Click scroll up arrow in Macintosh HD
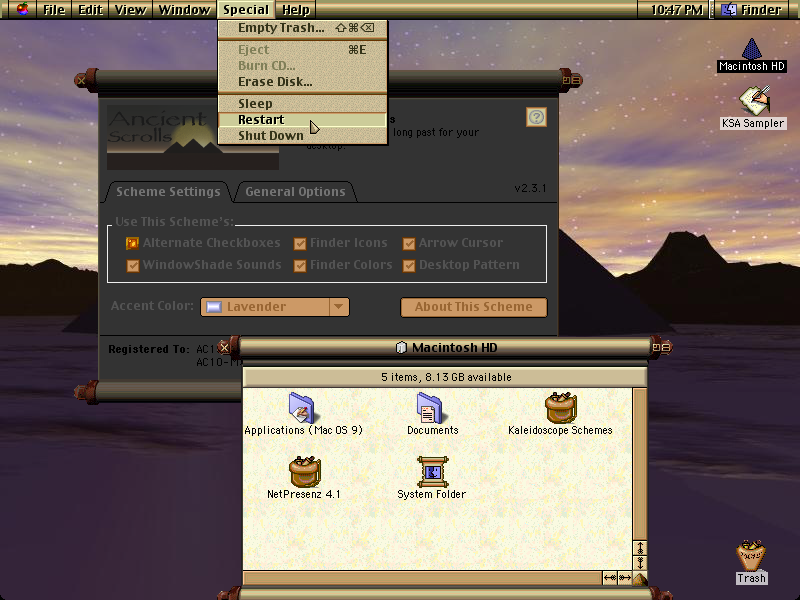This screenshot has height=600, width=800. pyautogui.click(x=640, y=548)
